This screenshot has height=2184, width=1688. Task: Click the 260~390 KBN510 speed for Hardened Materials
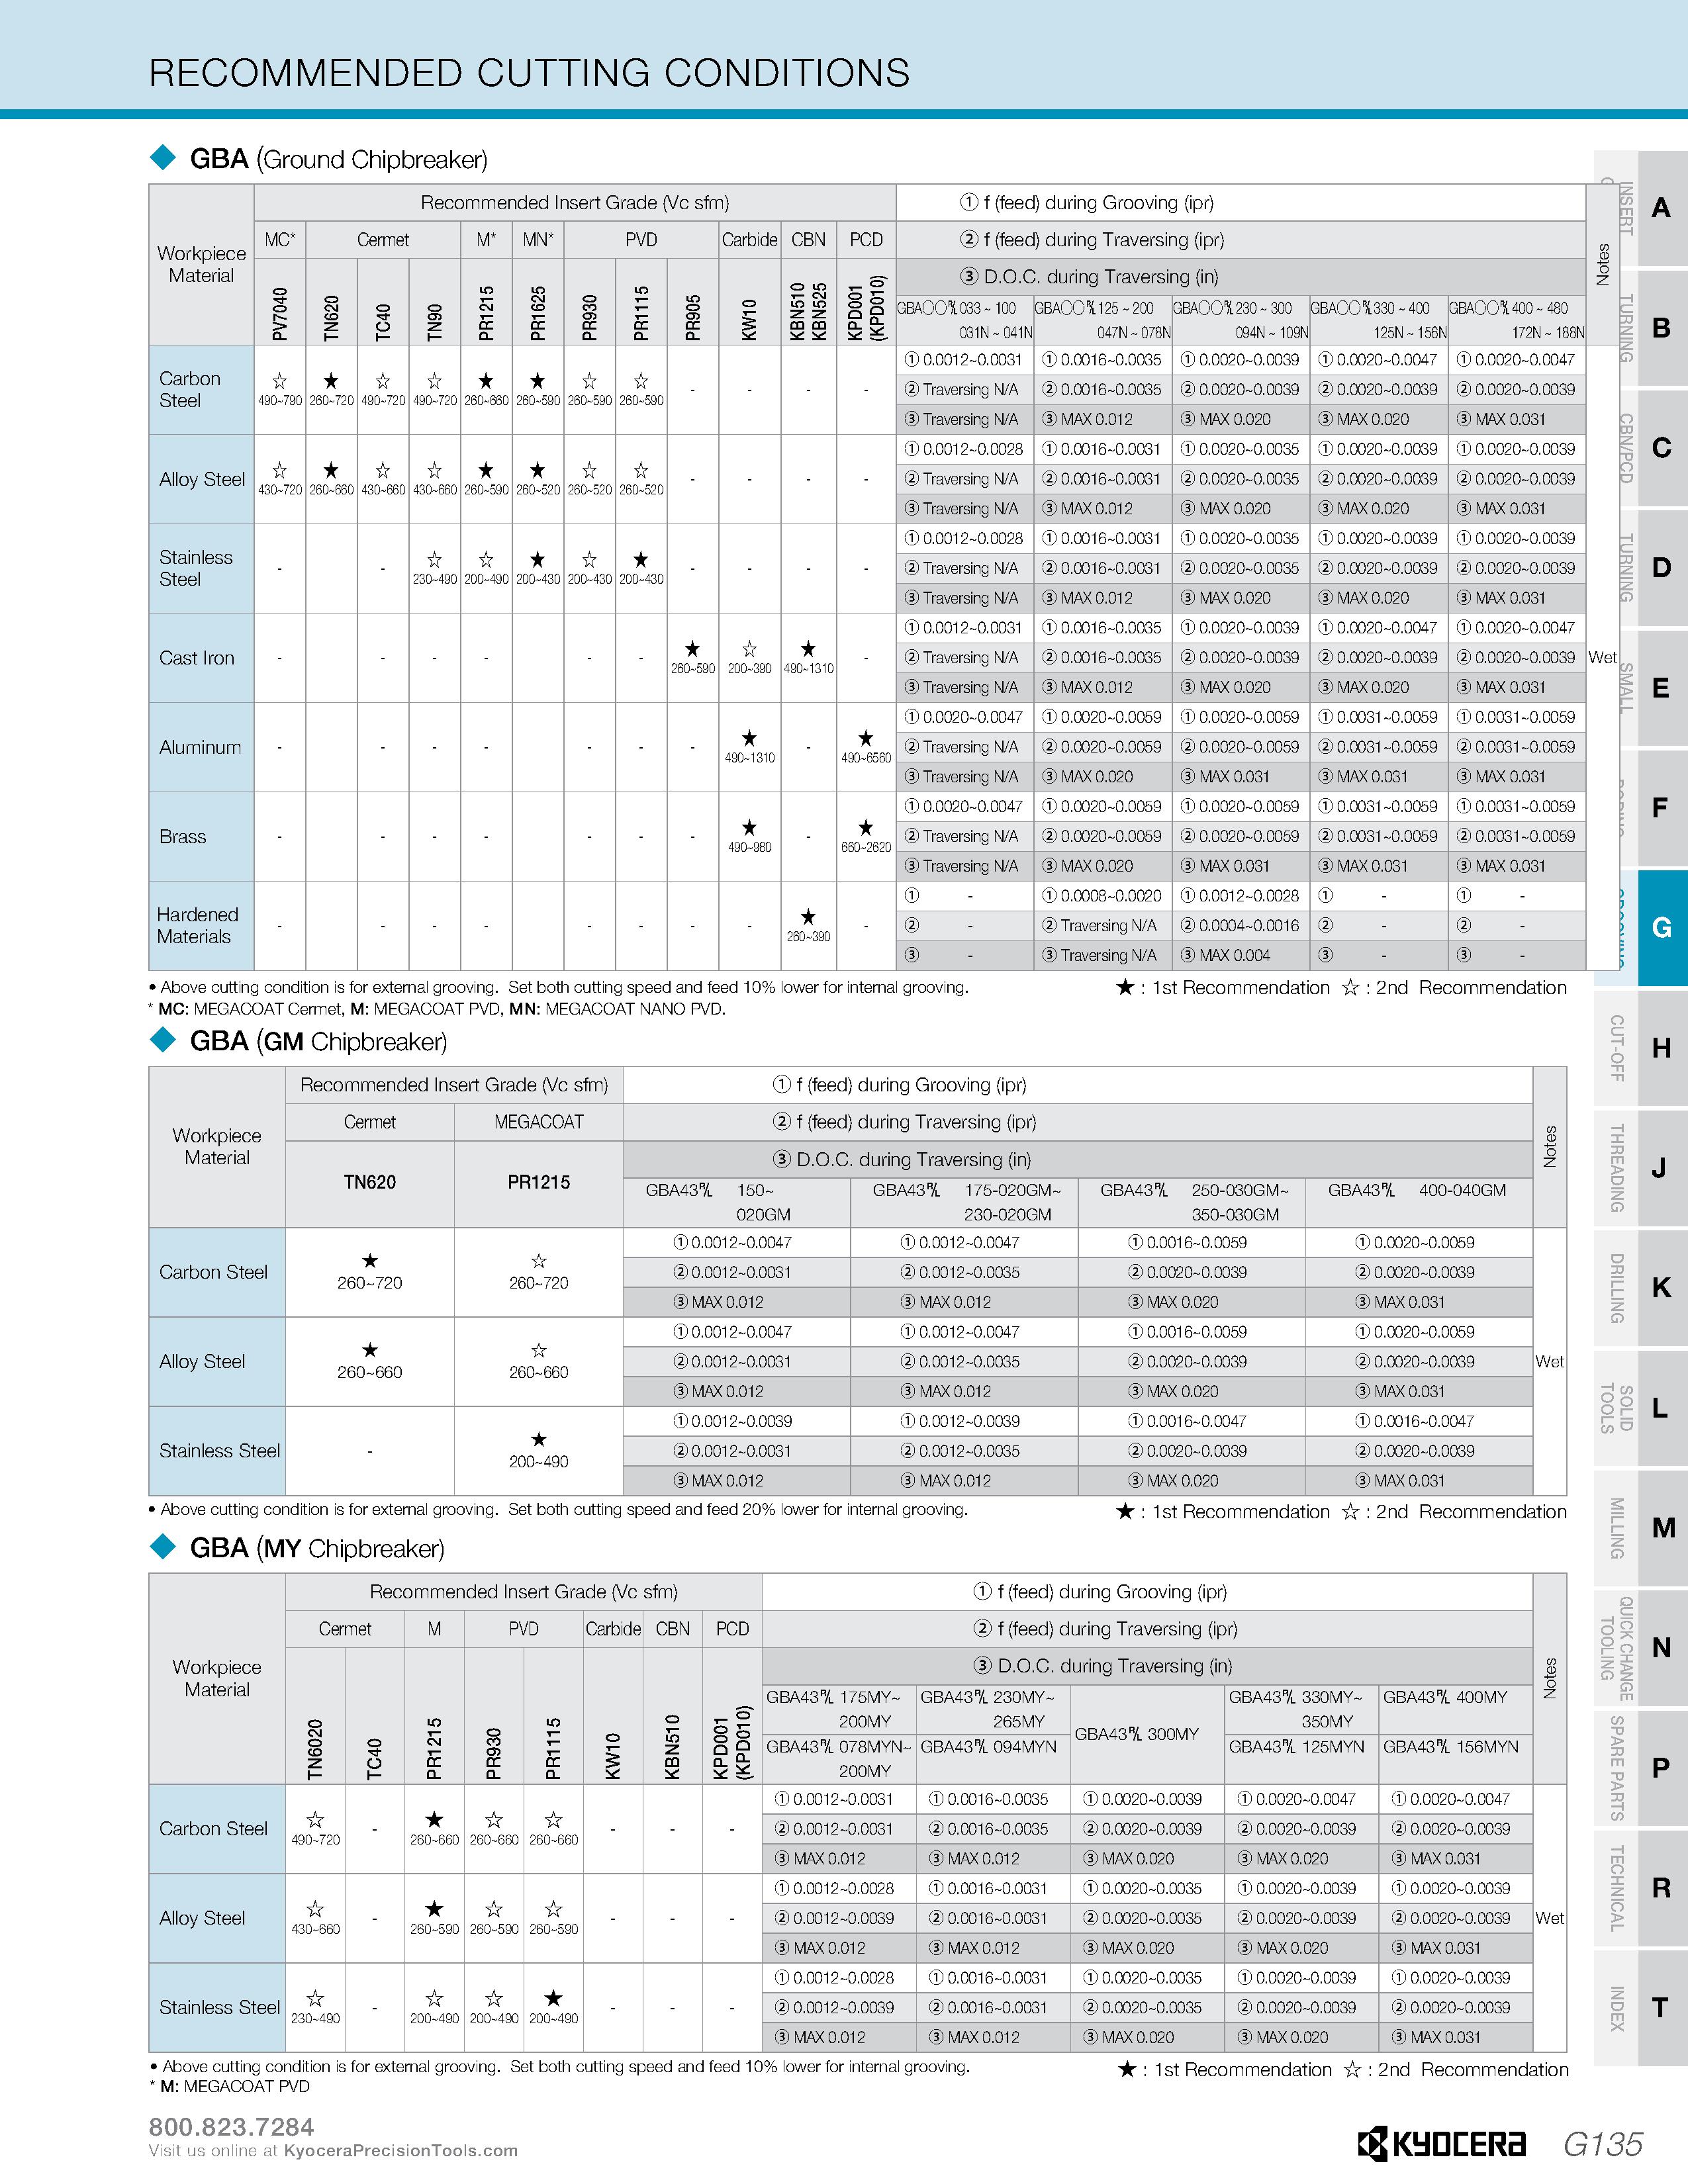pos(808,937)
